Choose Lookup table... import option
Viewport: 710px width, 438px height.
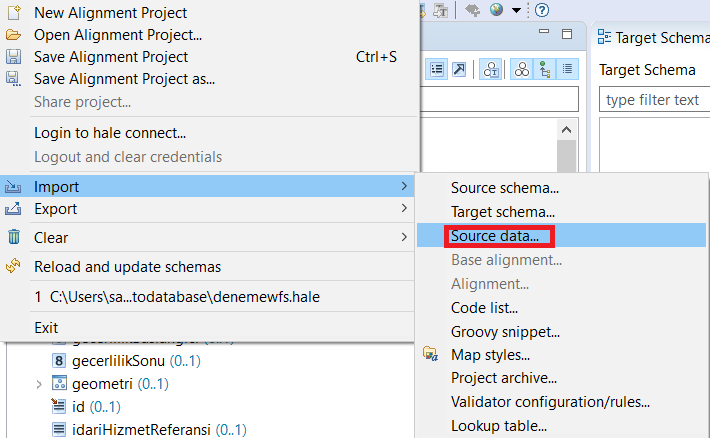(x=499, y=426)
